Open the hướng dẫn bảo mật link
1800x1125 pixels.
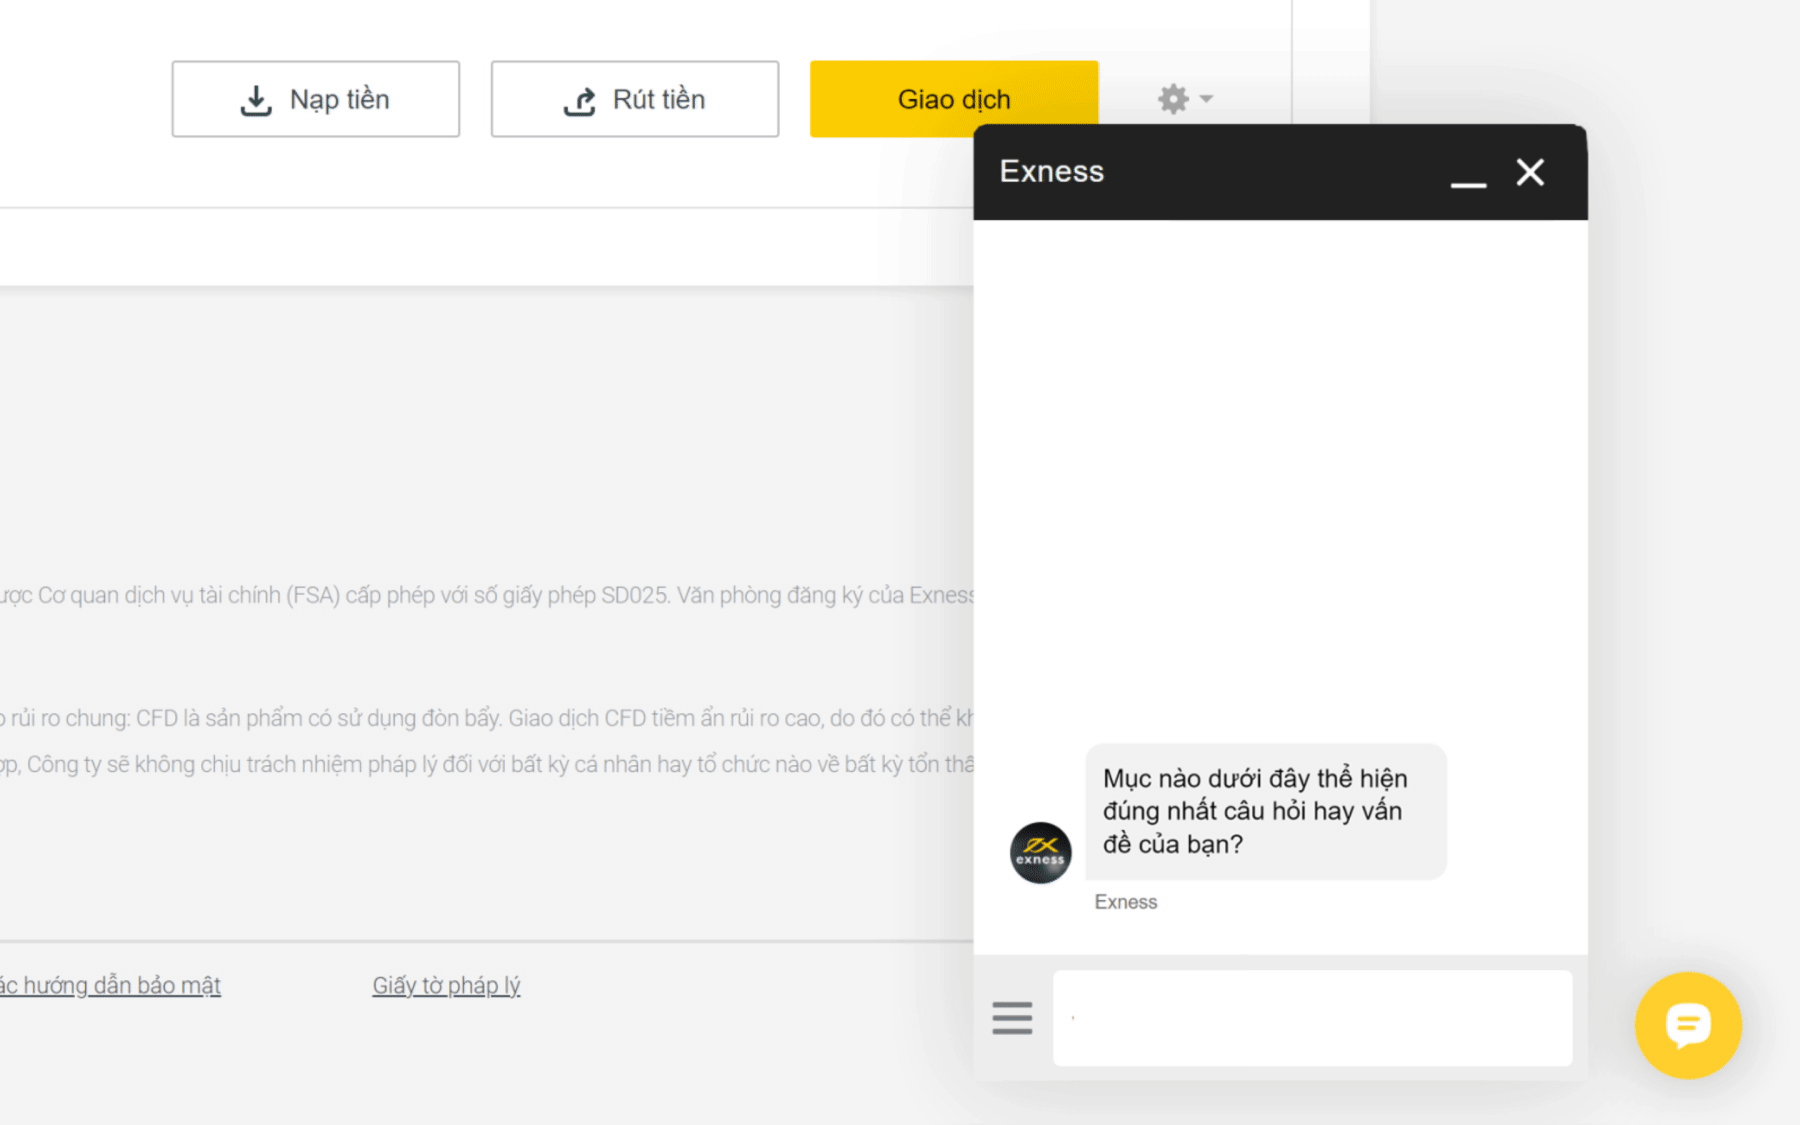110,986
